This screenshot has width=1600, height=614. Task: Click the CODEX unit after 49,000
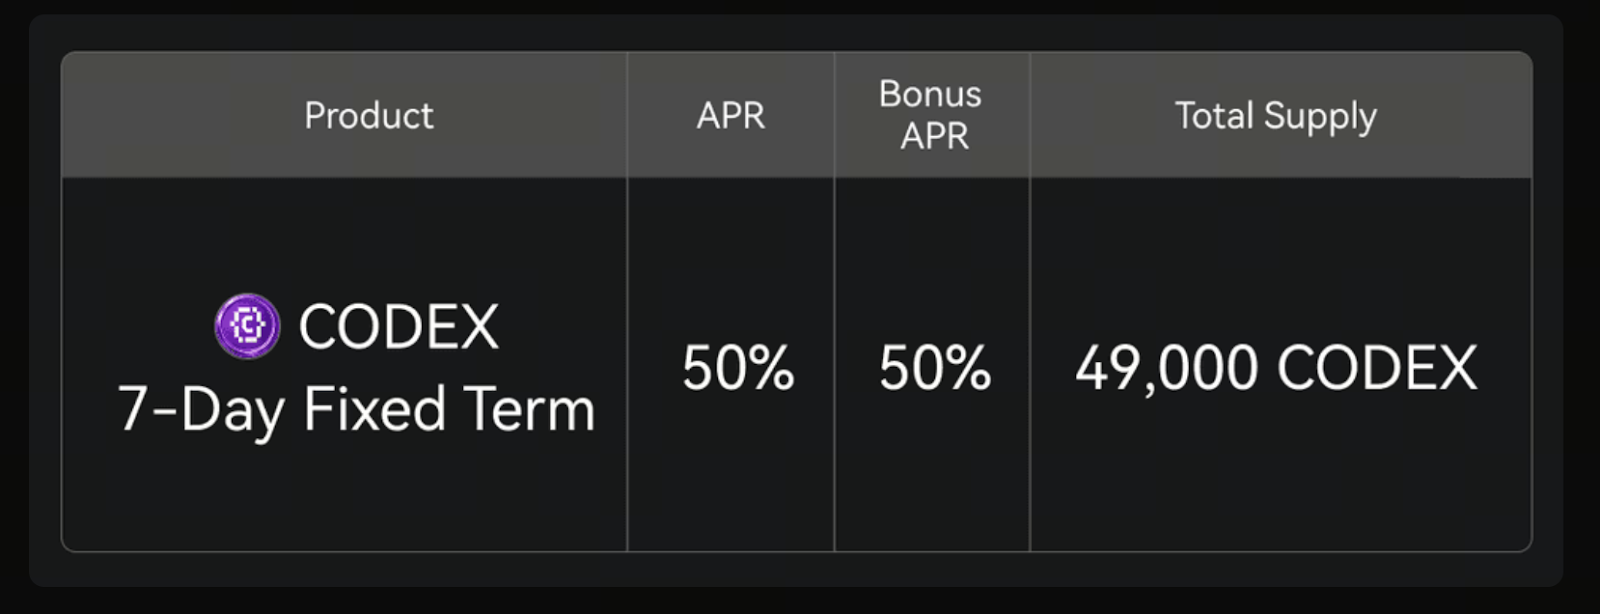coord(1377,368)
